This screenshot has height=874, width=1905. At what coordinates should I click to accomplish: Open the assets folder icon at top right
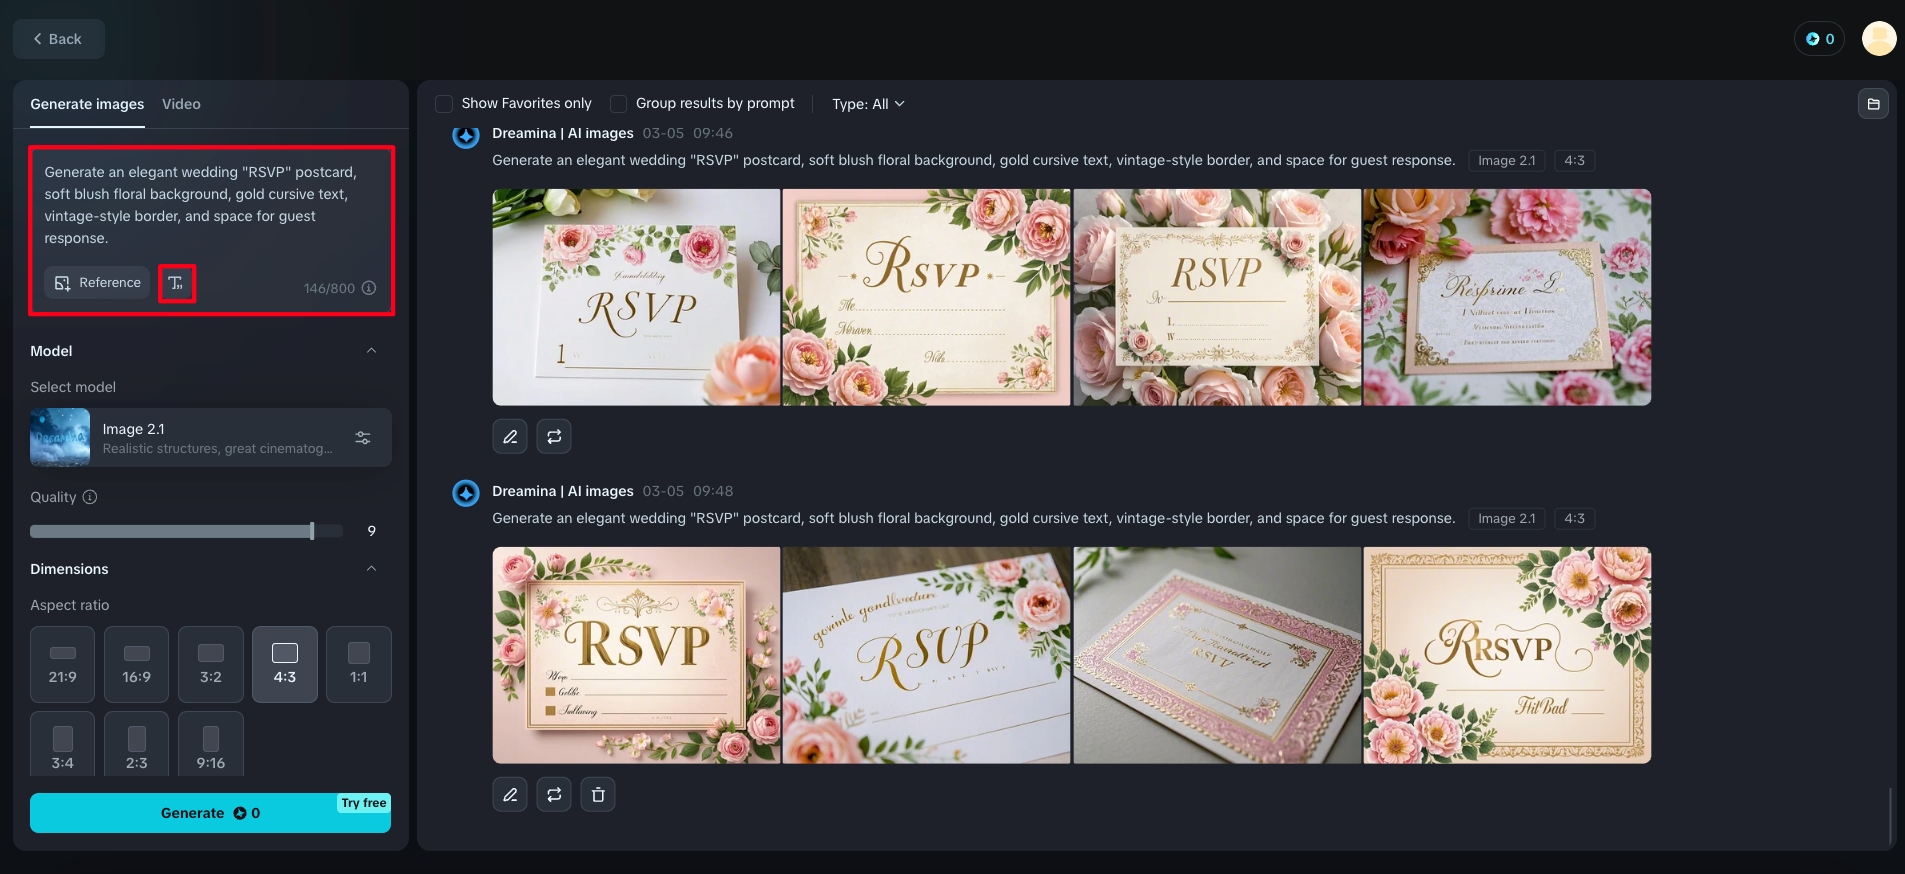[1873, 104]
